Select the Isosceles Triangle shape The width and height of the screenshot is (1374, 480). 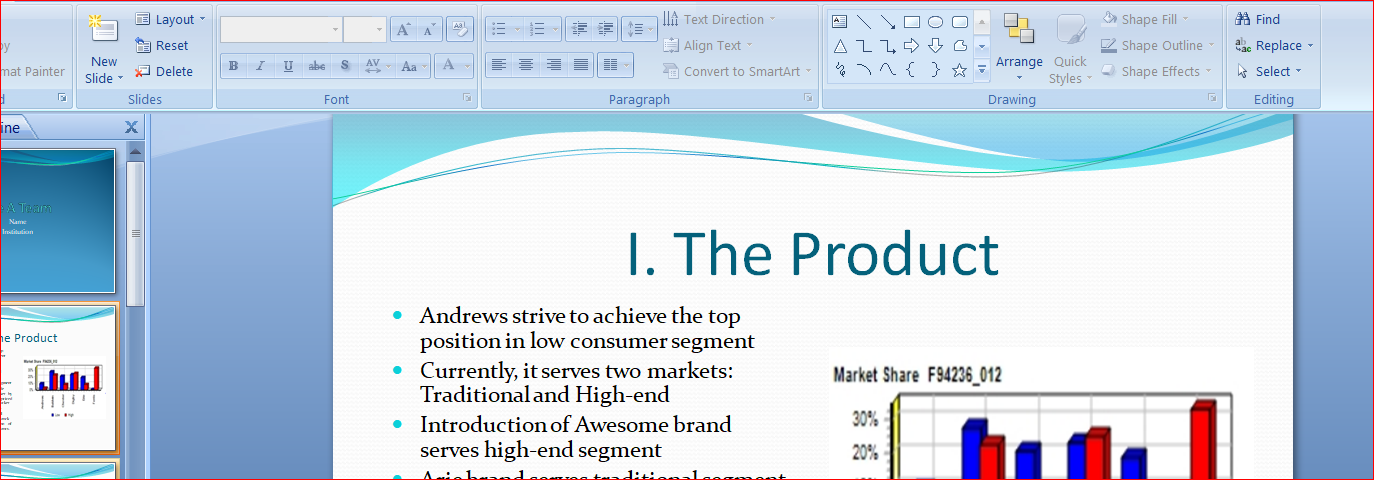(x=840, y=46)
